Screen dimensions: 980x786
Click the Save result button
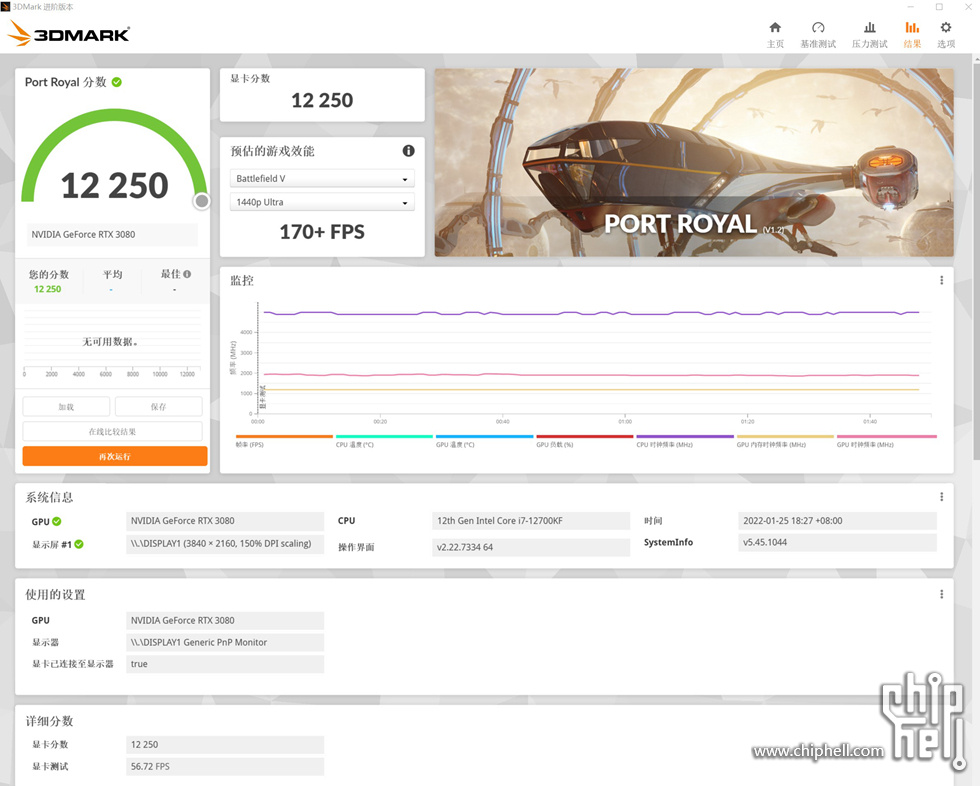pyautogui.click(x=159, y=407)
